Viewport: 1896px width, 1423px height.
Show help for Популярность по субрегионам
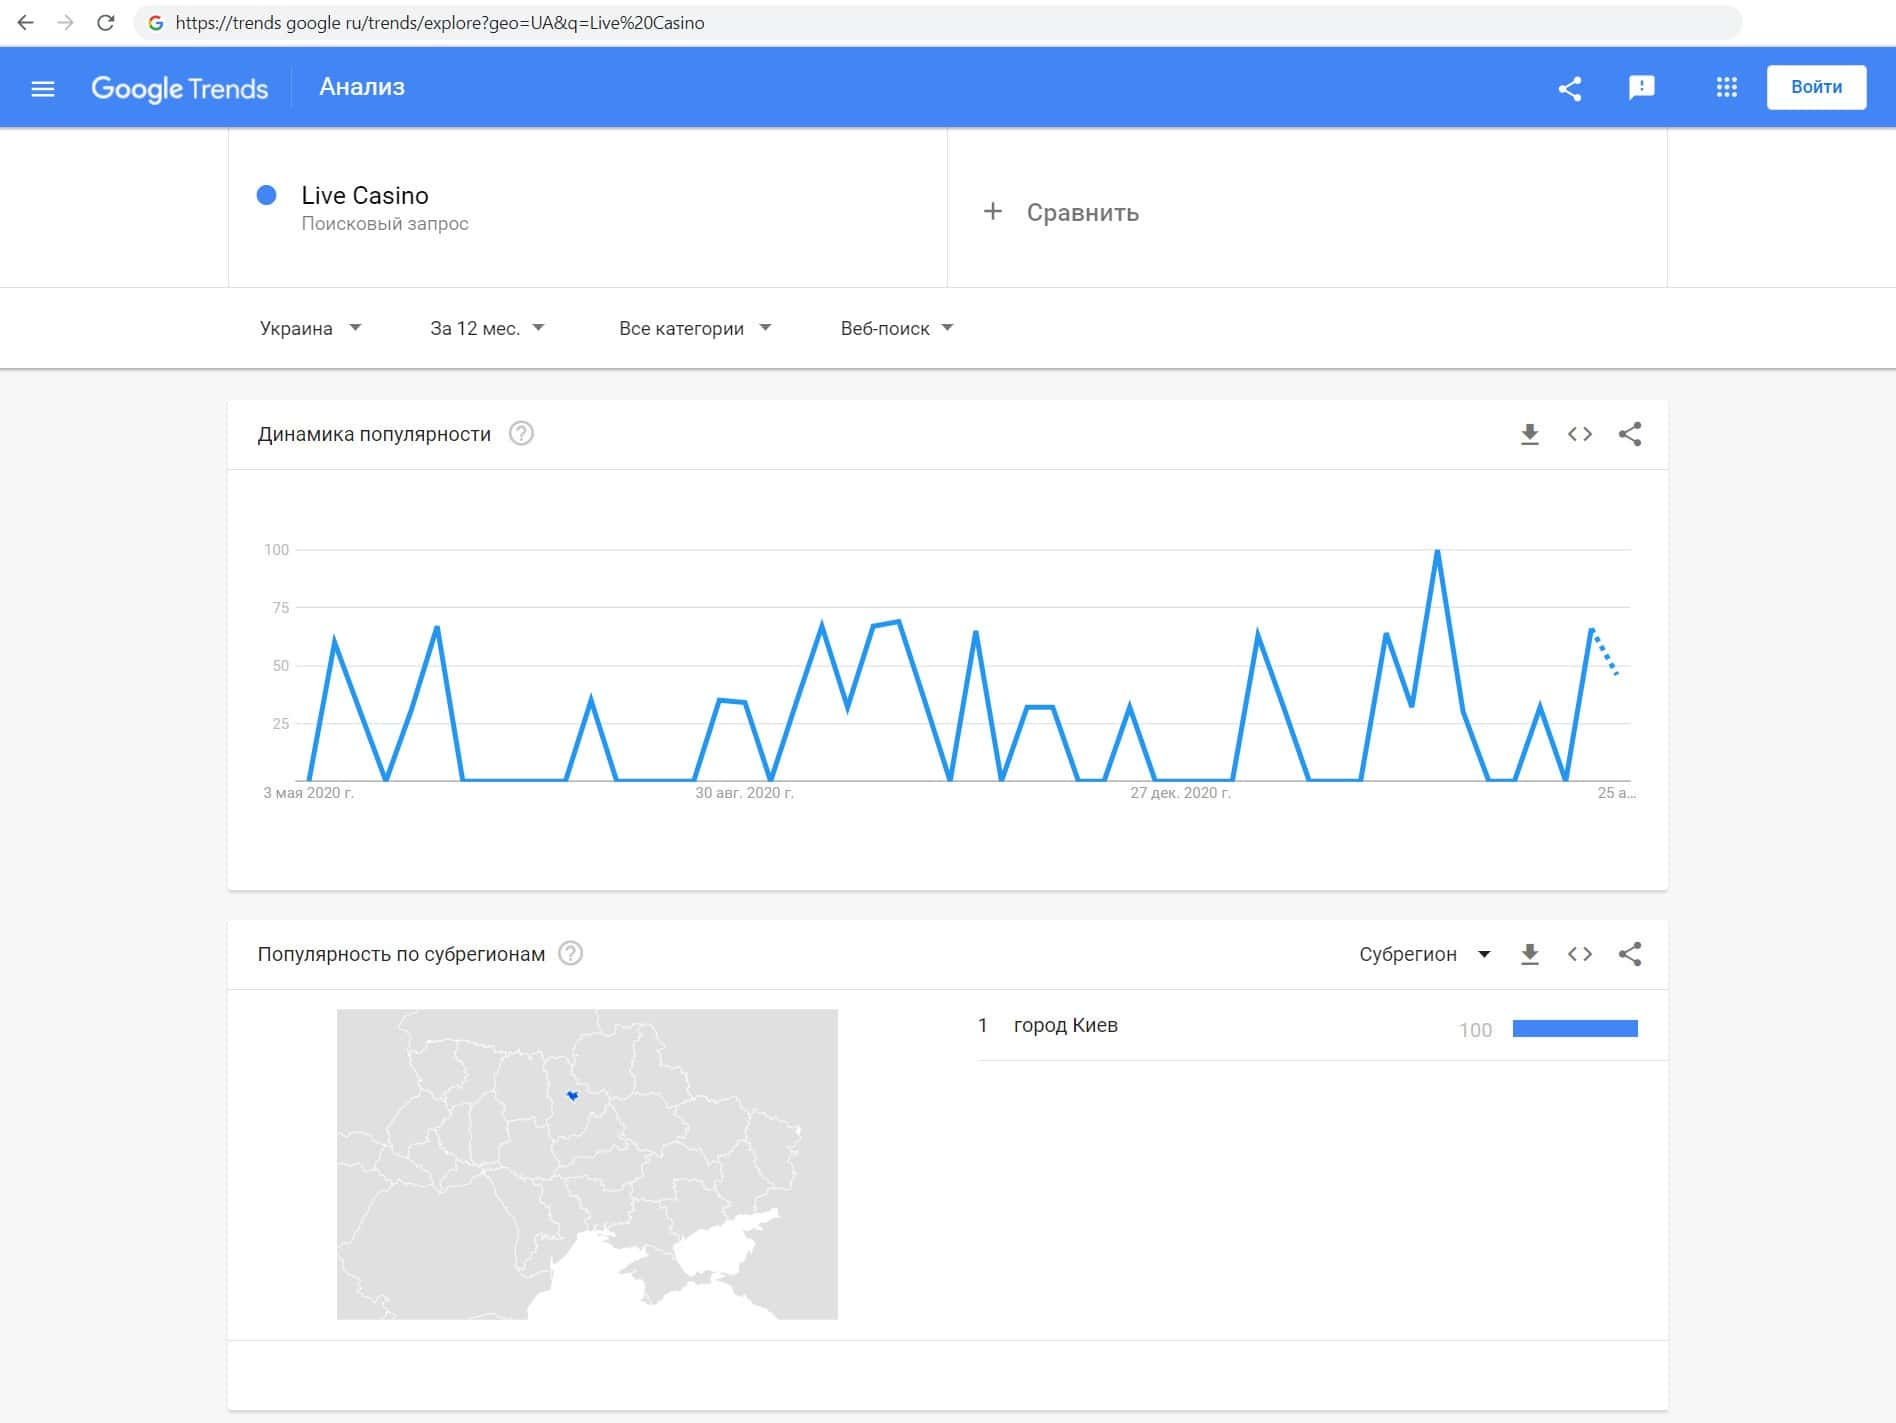click(x=570, y=953)
